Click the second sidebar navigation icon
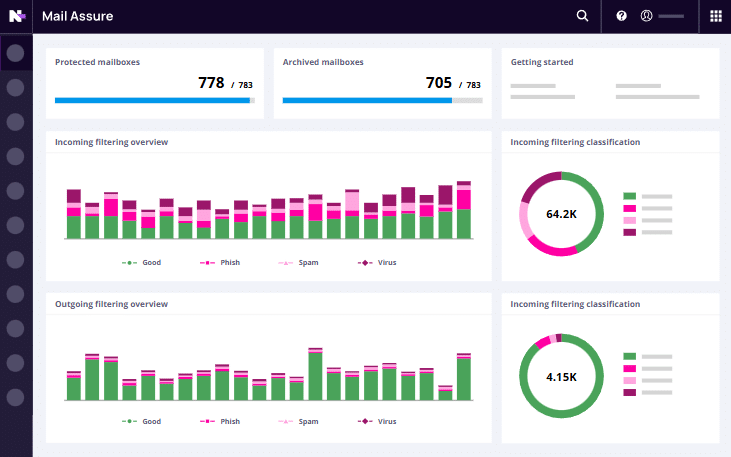 [x=15, y=87]
